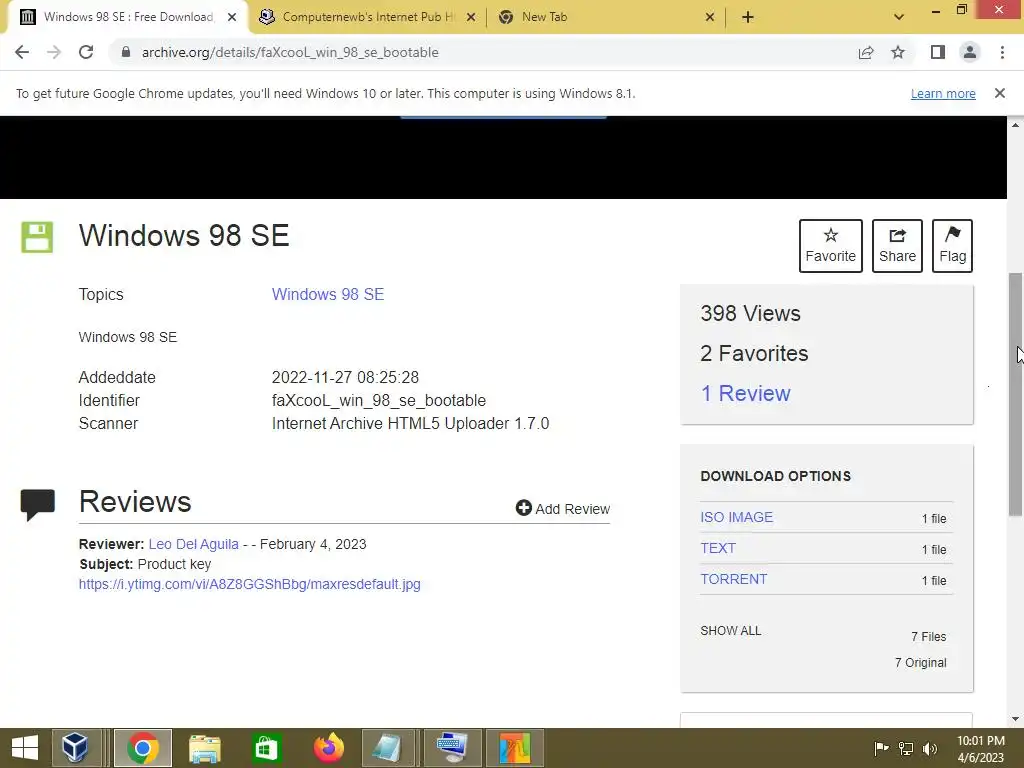This screenshot has width=1024, height=768.
Task: Open the Chrome three-dot menu
Action: click(1002, 52)
